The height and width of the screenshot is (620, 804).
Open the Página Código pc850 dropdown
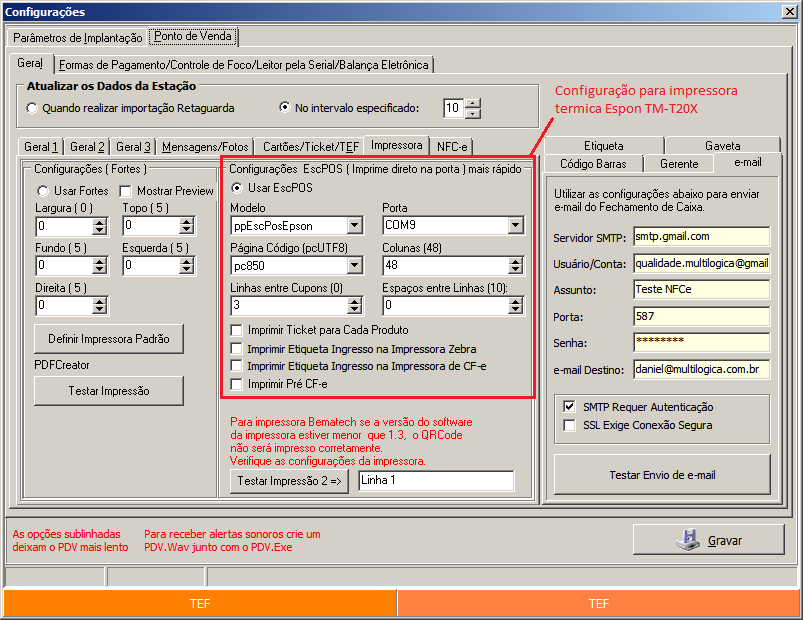click(354, 265)
